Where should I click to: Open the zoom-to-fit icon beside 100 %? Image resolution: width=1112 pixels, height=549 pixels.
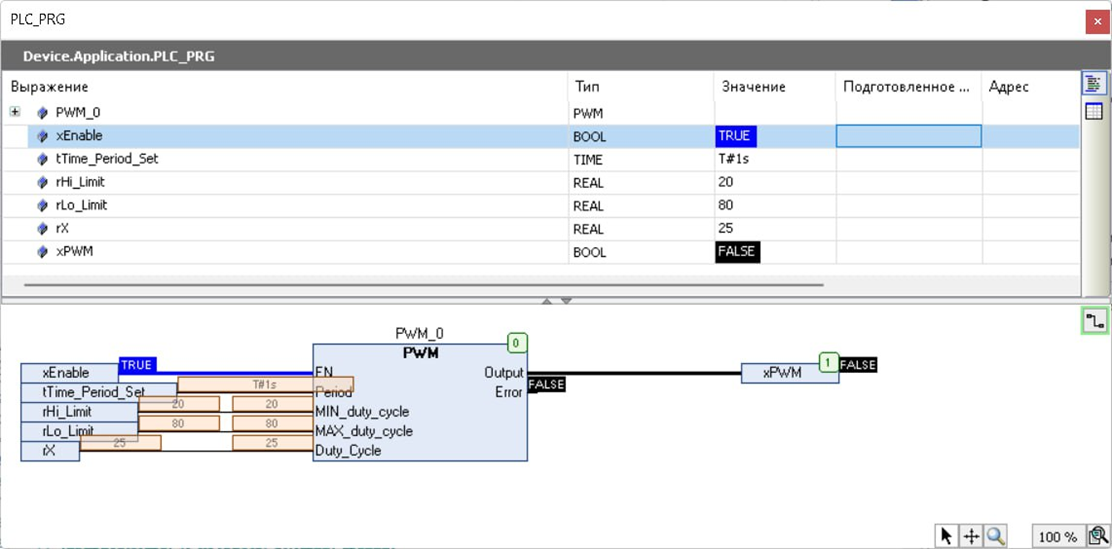1097,536
